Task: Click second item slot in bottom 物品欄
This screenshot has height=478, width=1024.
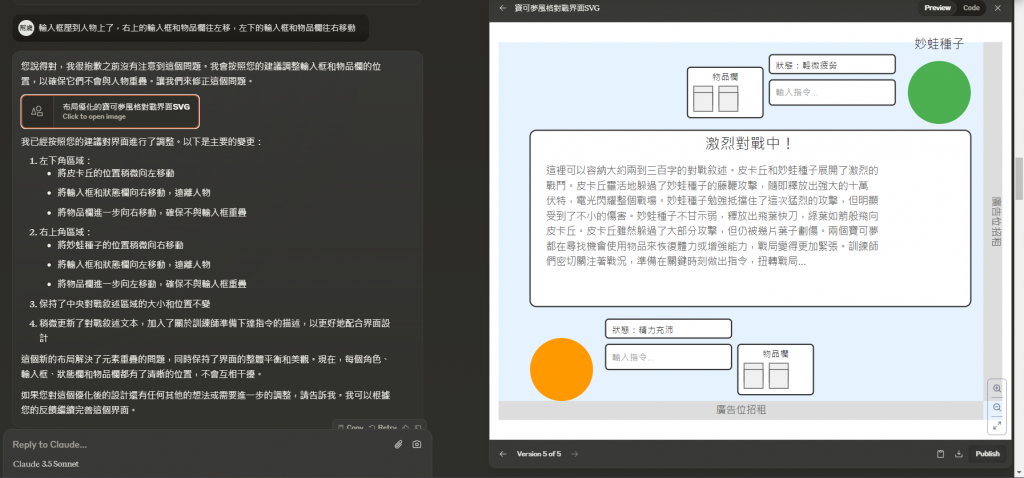Action: point(778,375)
